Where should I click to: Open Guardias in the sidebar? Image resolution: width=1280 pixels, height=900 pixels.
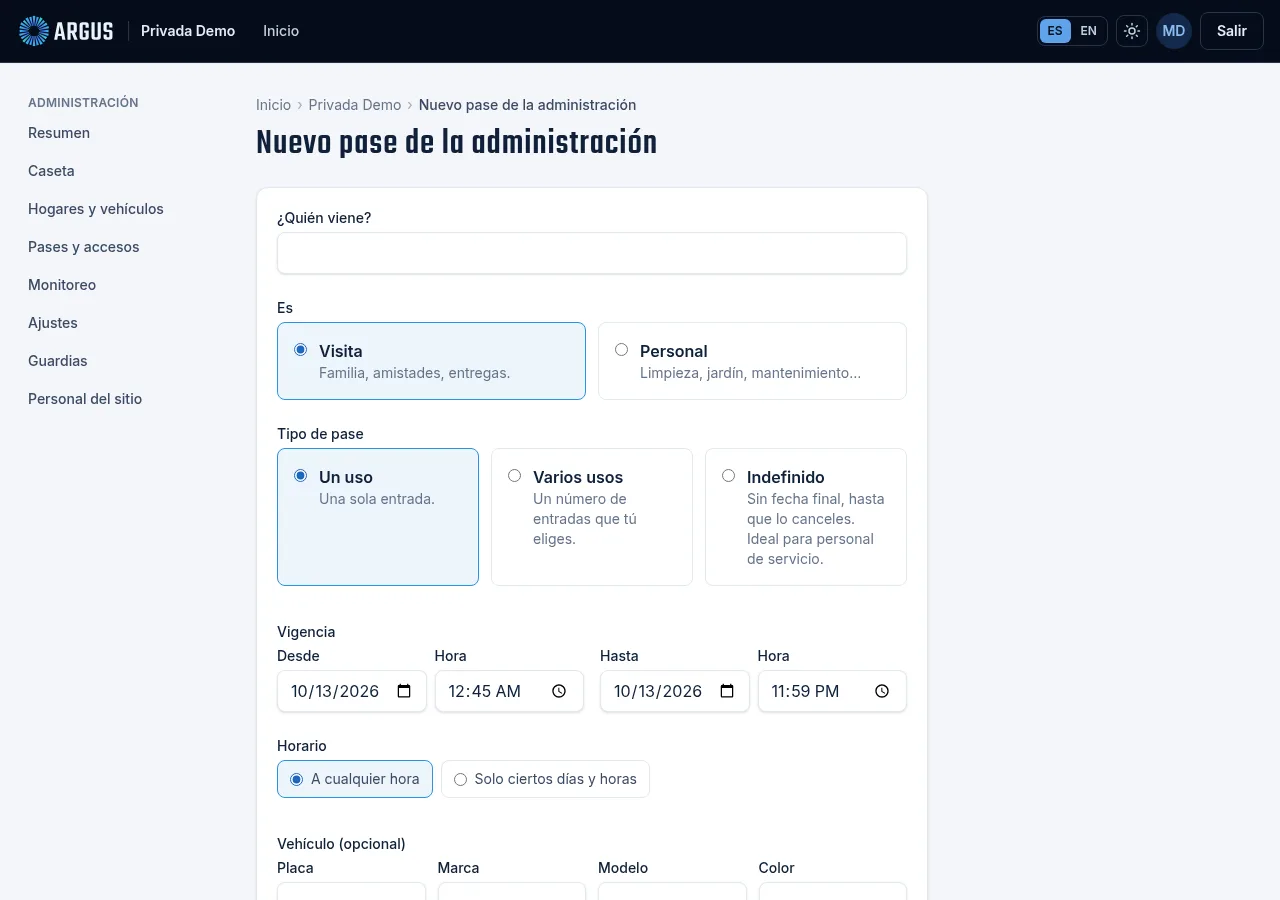[58, 361]
